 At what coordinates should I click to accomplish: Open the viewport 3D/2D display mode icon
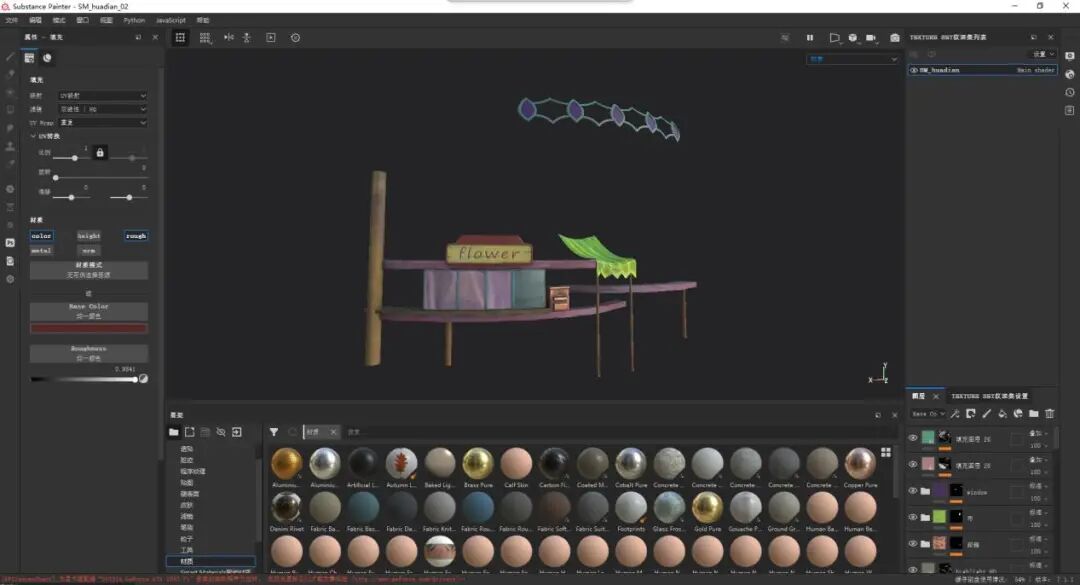pyautogui.click(x=834, y=38)
